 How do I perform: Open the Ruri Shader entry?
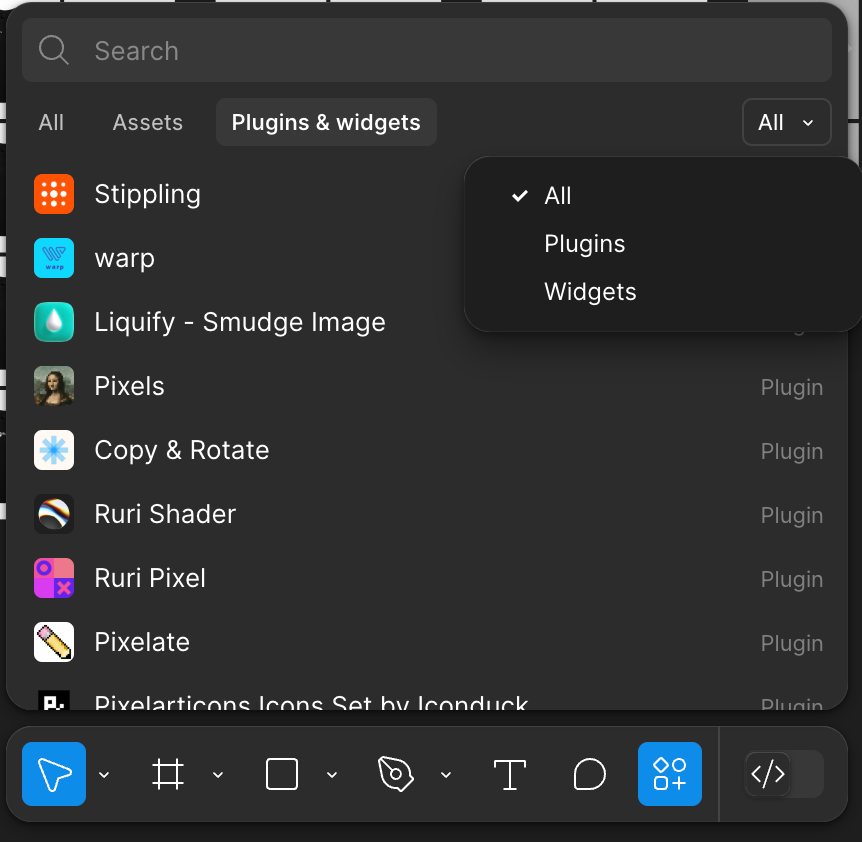tap(427, 514)
